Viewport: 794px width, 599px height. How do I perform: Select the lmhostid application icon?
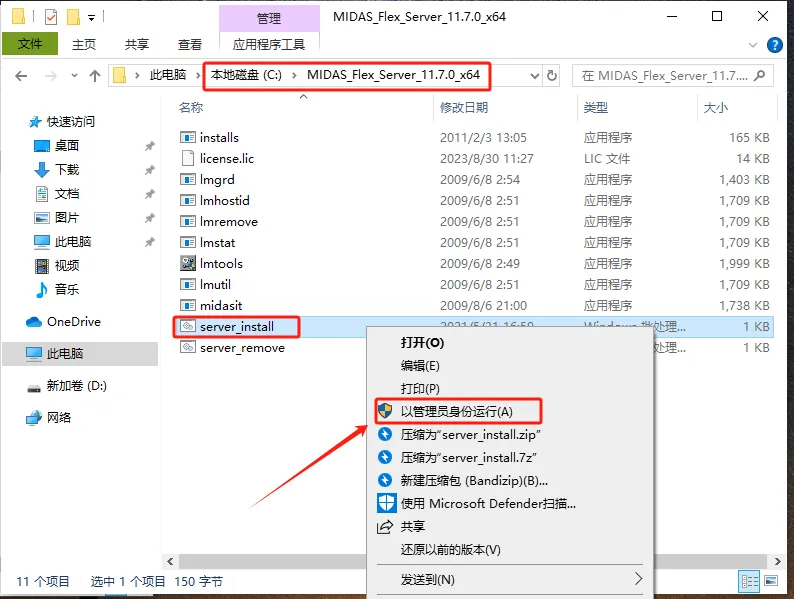click(x=188, y=201)
